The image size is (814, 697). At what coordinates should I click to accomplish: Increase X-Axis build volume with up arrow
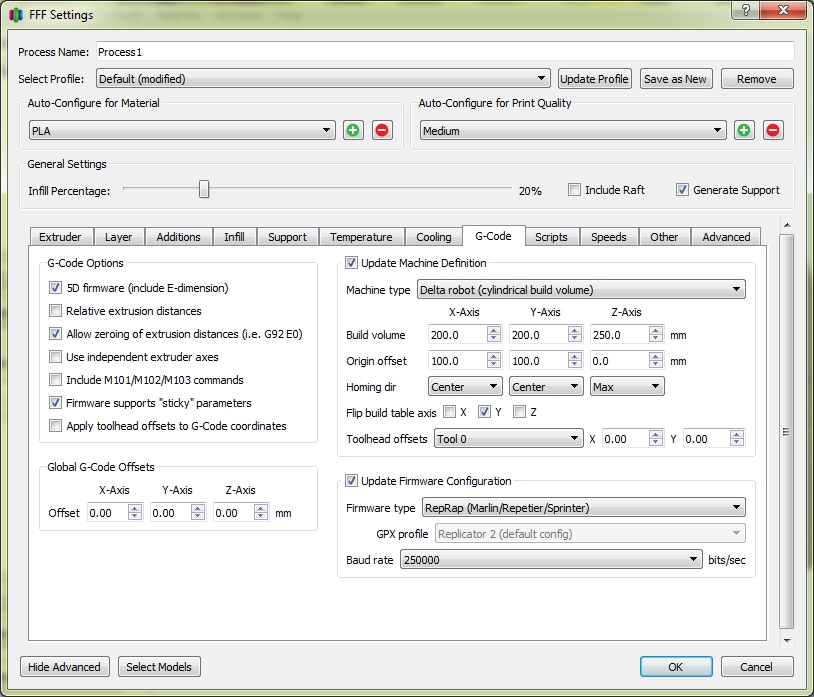click(493, 331)
